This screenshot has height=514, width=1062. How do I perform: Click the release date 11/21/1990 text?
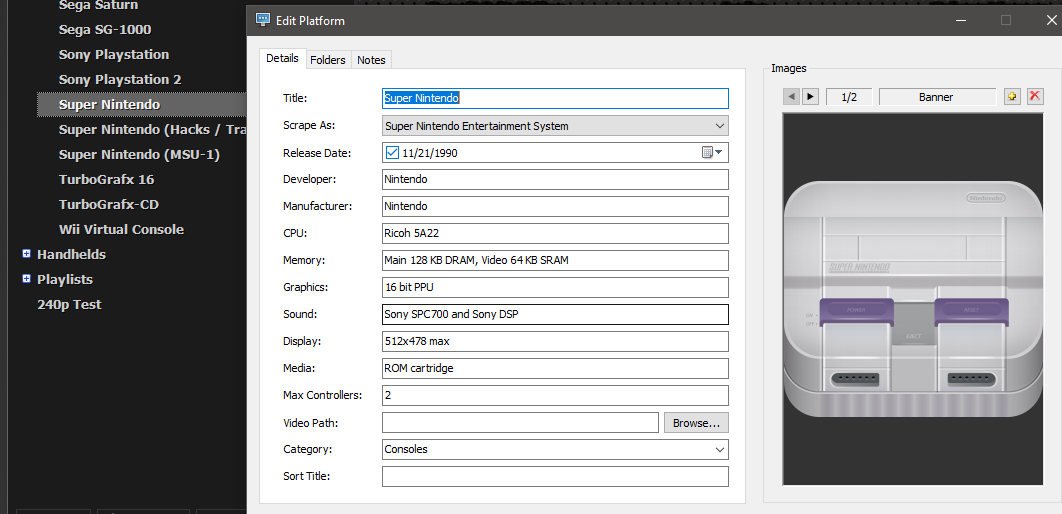(430, 154)
